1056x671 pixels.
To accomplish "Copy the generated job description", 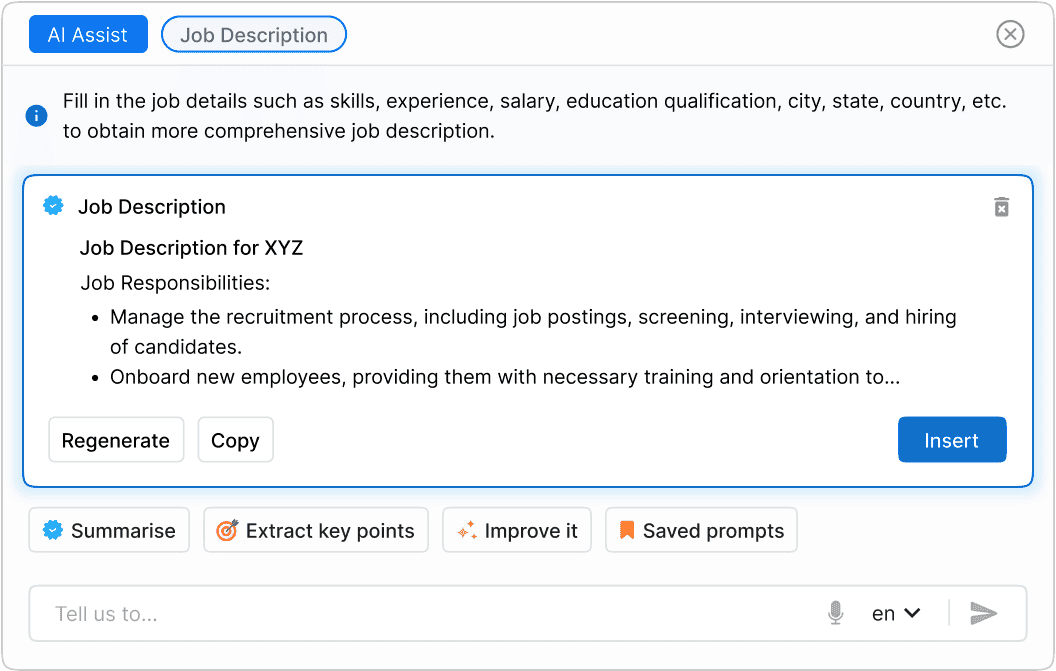I will pos(235,440).
